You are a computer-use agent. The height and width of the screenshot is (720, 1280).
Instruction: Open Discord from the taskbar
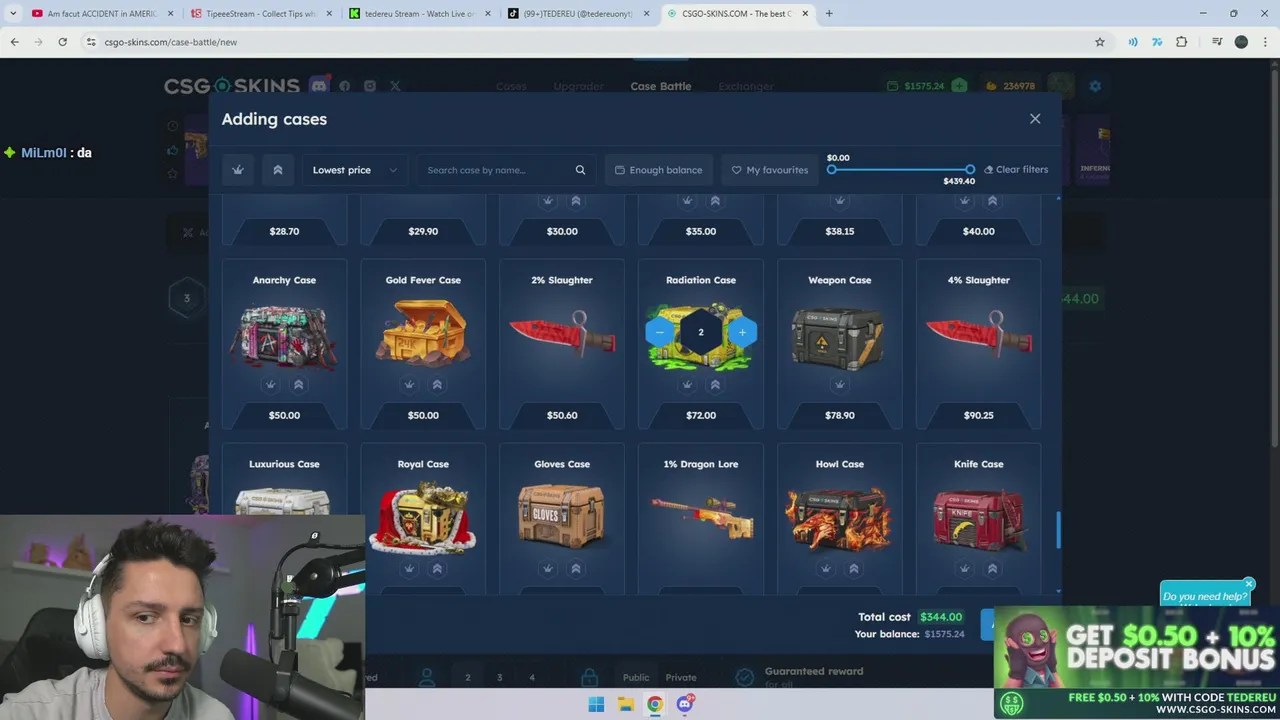[x=685, y=705]
